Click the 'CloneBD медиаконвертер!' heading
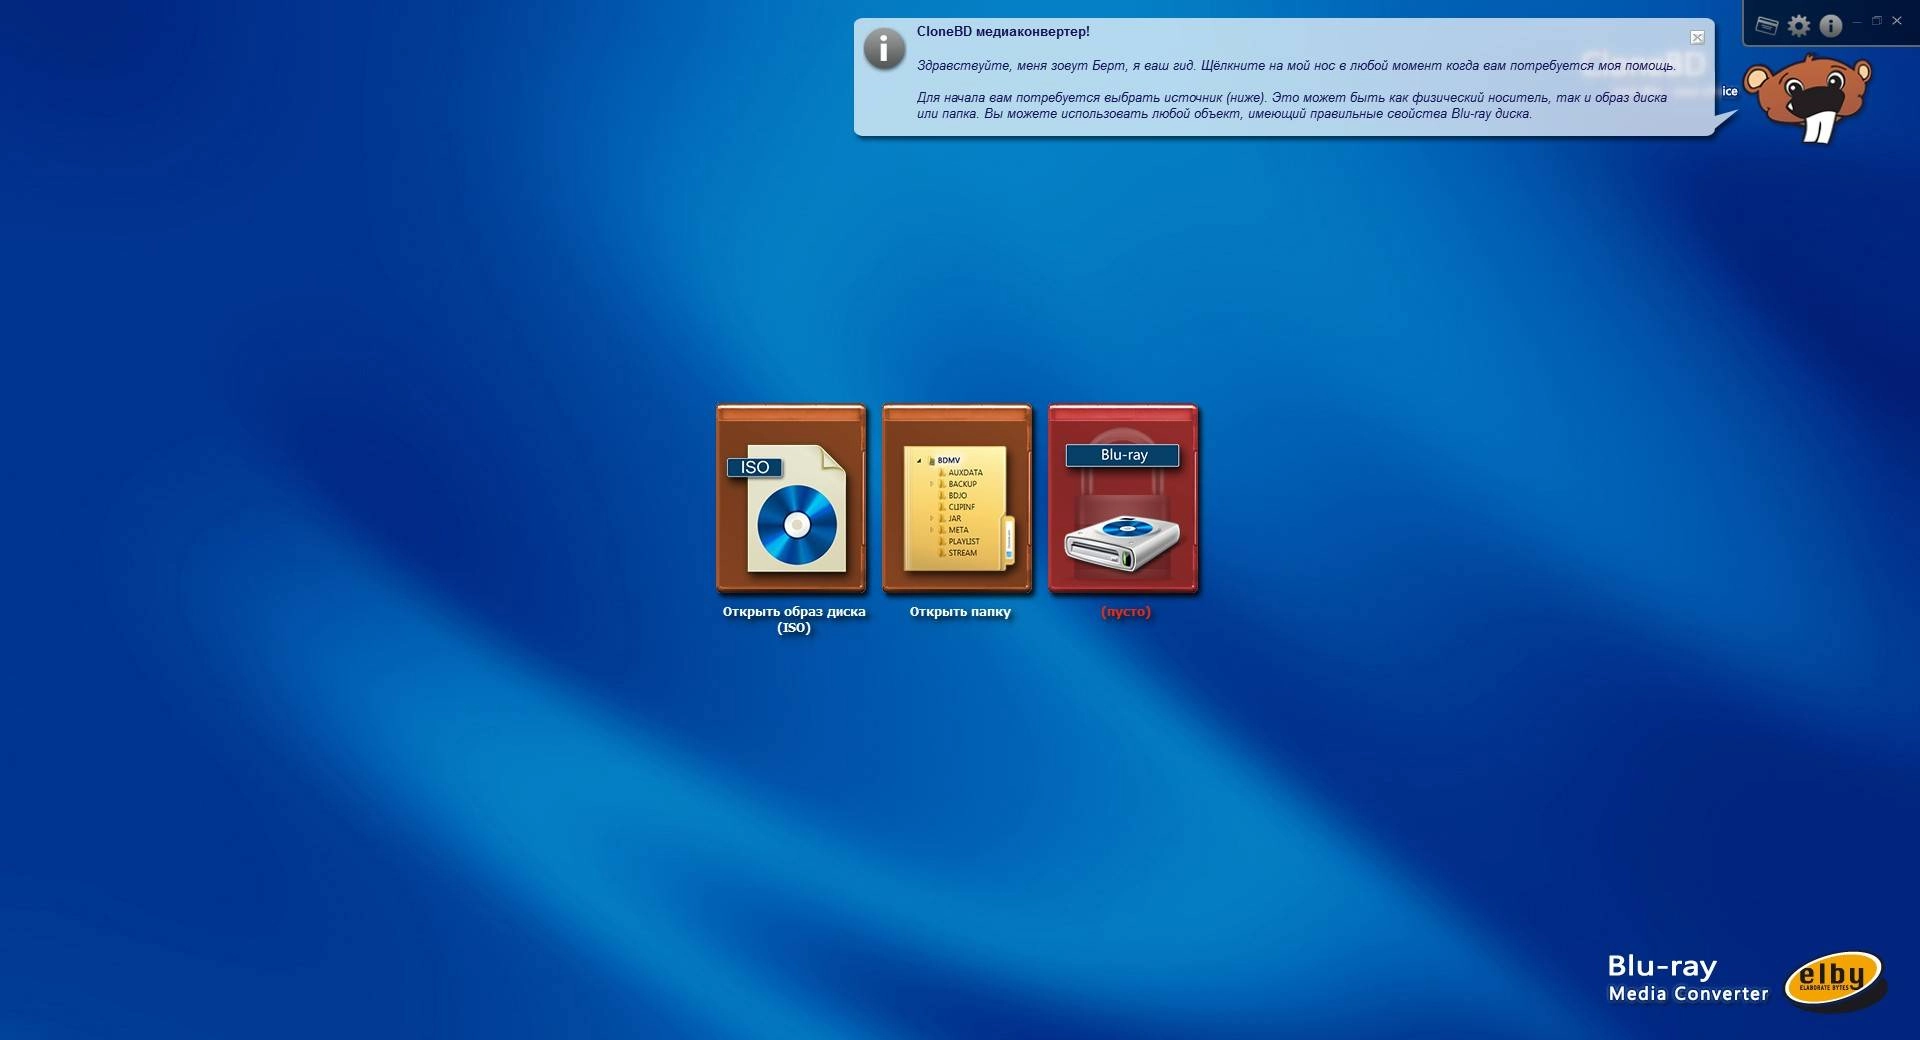1920x1040 pixels. [x=1003, y=31]
